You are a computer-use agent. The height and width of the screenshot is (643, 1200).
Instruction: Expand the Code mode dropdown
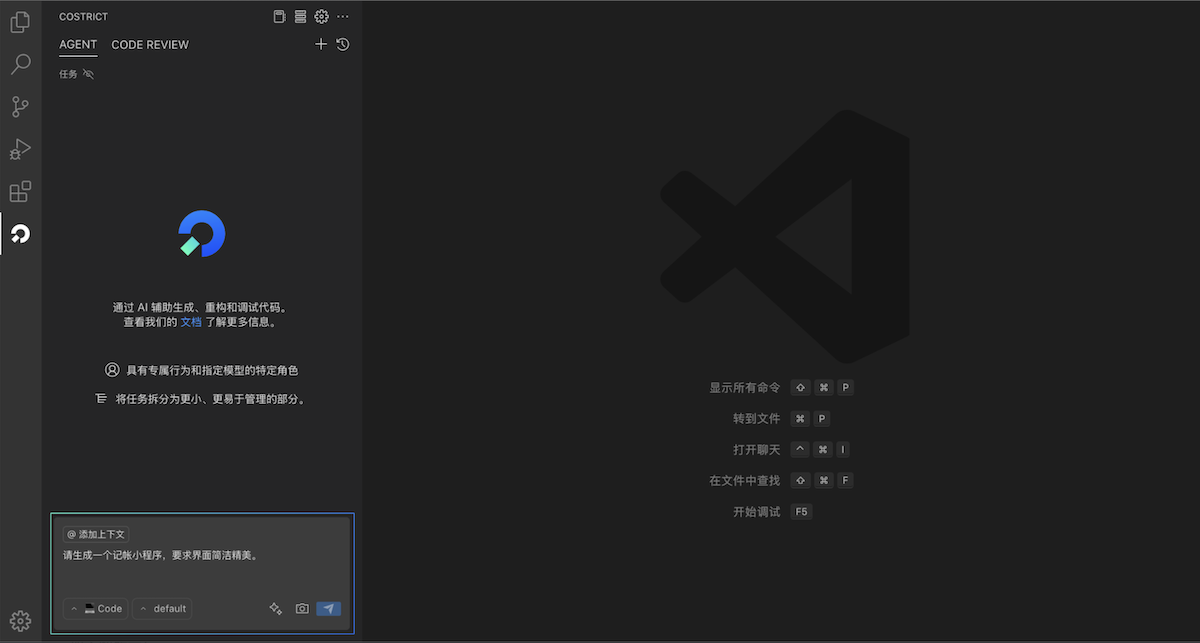[x=95, y=608]
